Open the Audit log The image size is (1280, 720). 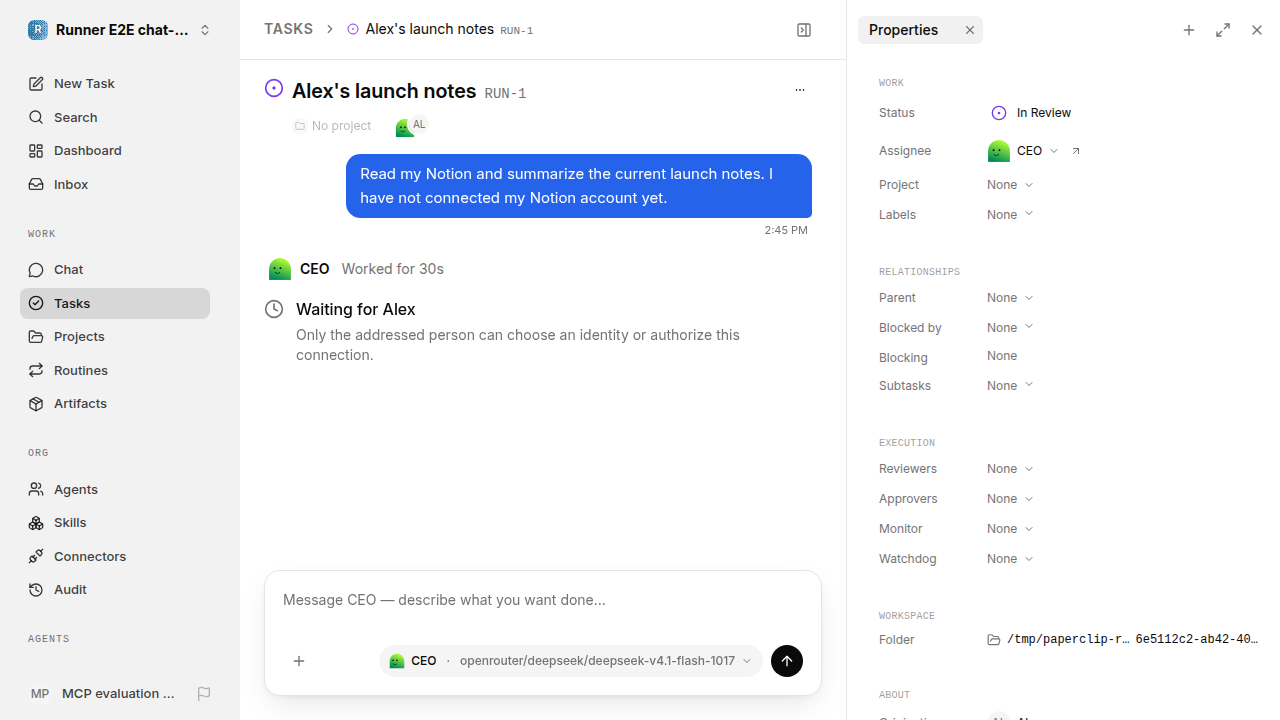115,590
